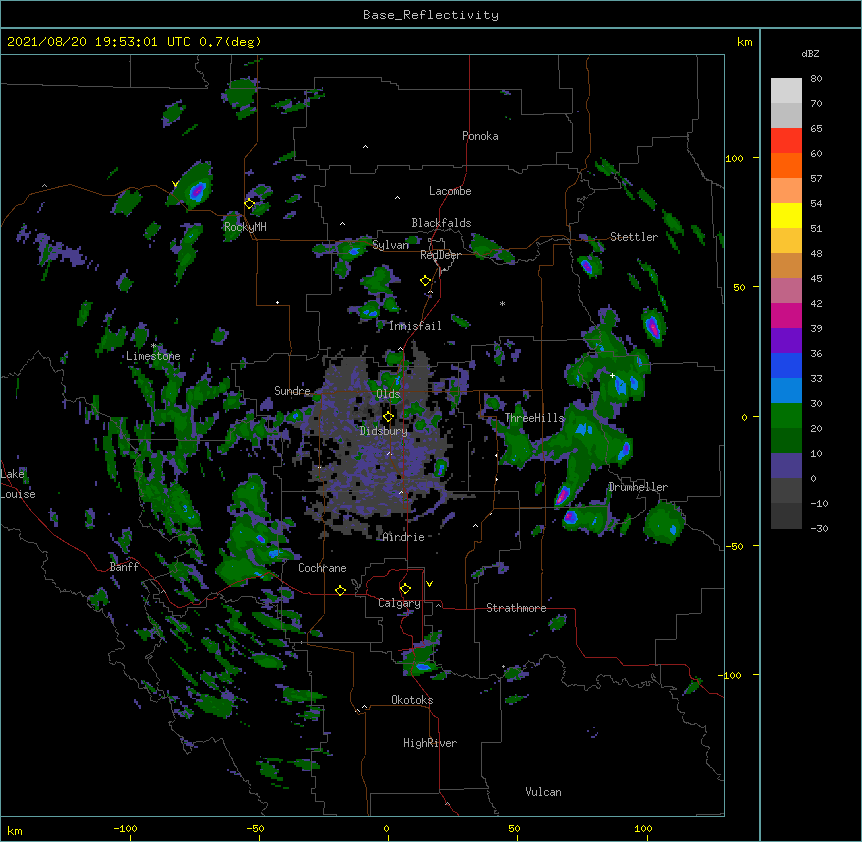Click the yellow V marker northwest of RockyMH
Screen dimensions: 862x842
click(x=175, y=184)
